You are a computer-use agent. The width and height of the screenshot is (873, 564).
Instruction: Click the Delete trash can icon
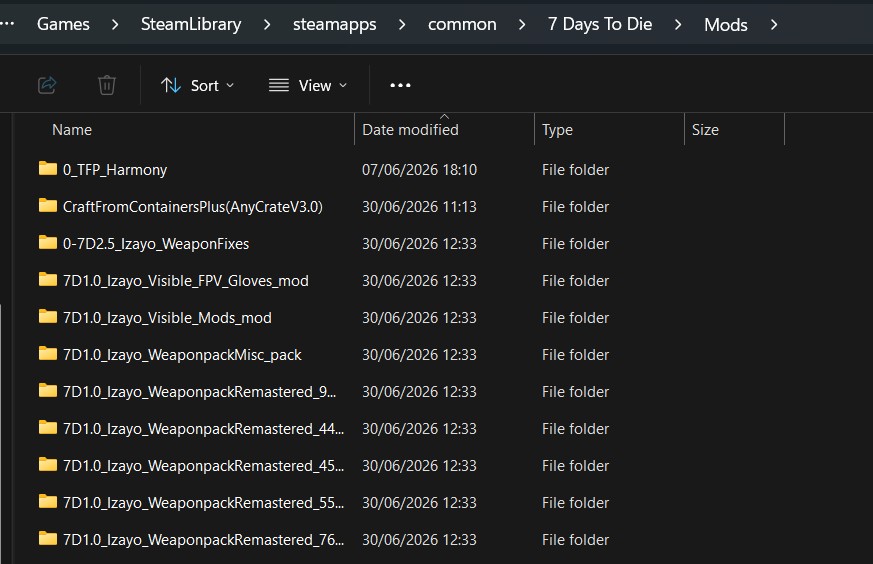tap(106, 85)
